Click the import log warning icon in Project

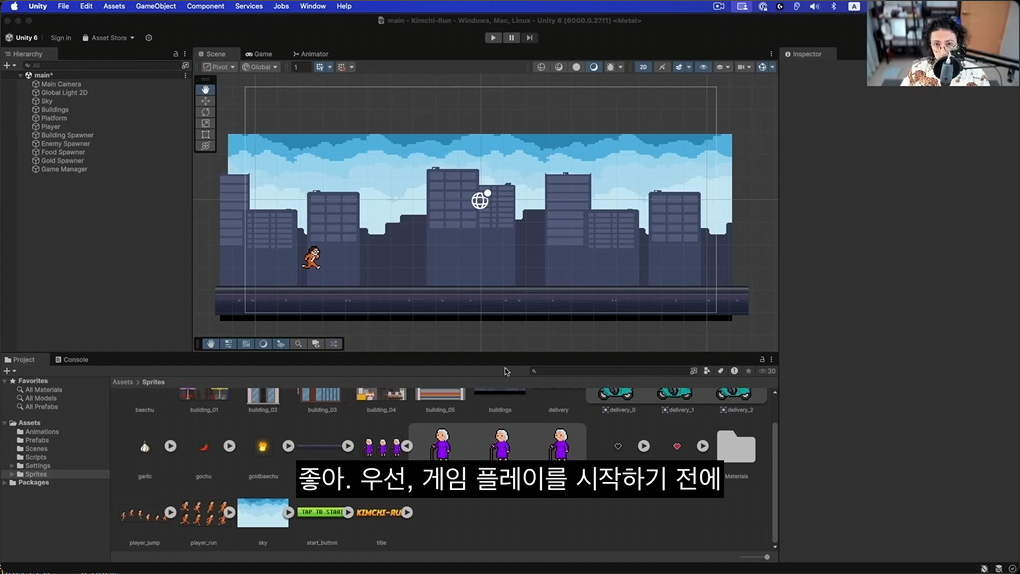pyautogui.click(x=734, y=371)
